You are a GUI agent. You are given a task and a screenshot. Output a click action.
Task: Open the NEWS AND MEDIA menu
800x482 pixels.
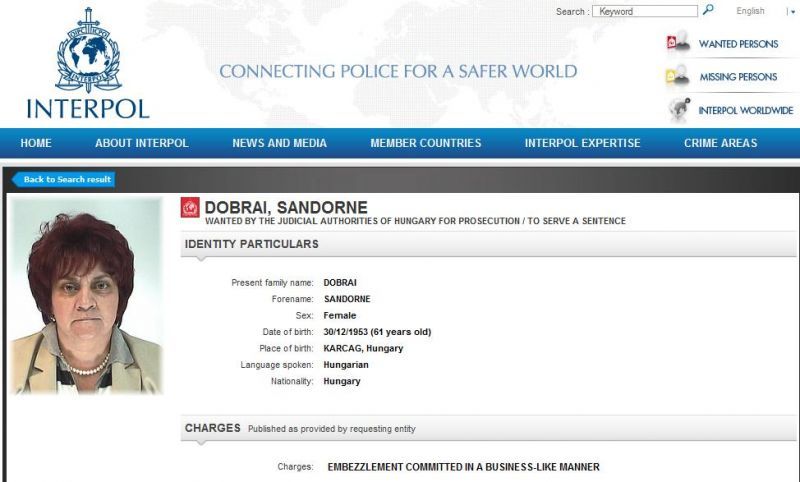pyautogui.click(x=280, y=143)
